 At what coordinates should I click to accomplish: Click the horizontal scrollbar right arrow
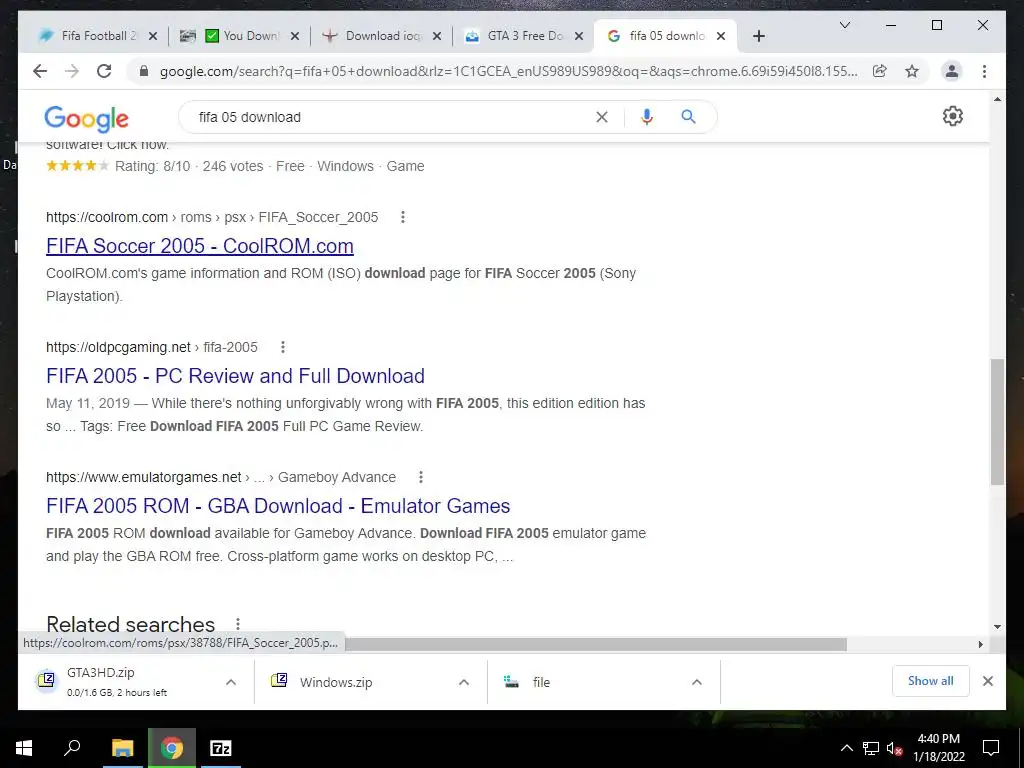(x=980, y=645)
